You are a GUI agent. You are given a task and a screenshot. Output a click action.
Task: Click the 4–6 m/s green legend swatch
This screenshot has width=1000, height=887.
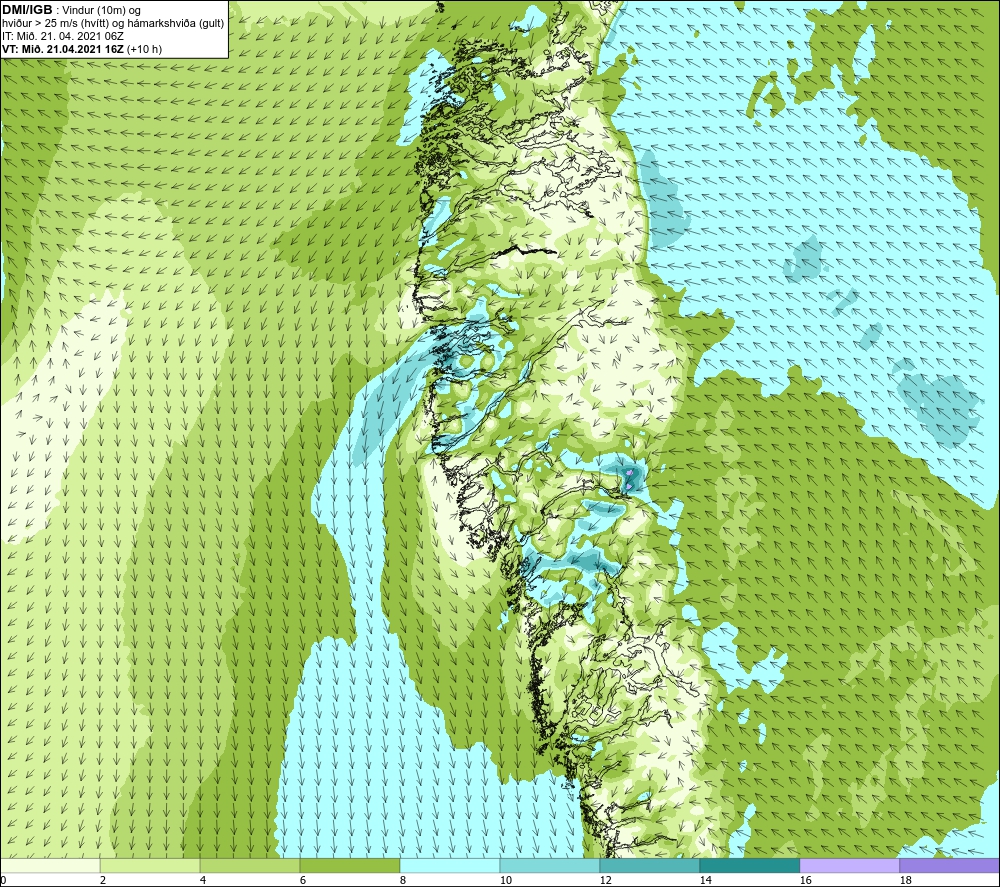pyautogui.click(x=250, y=865)
